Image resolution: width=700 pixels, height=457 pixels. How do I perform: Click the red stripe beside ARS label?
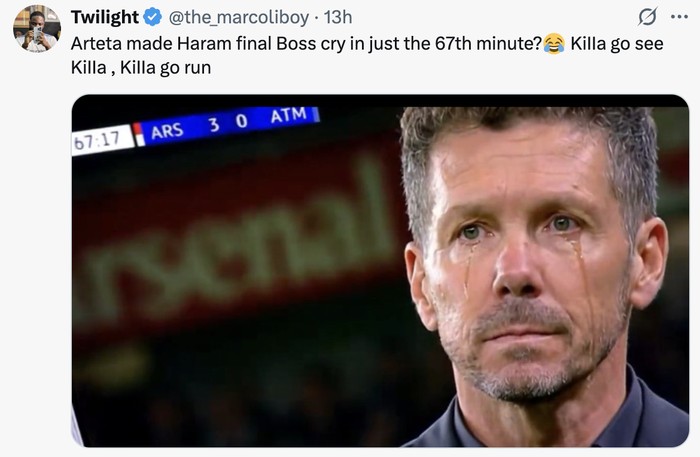pyautogui.click(x=139, y=134)
